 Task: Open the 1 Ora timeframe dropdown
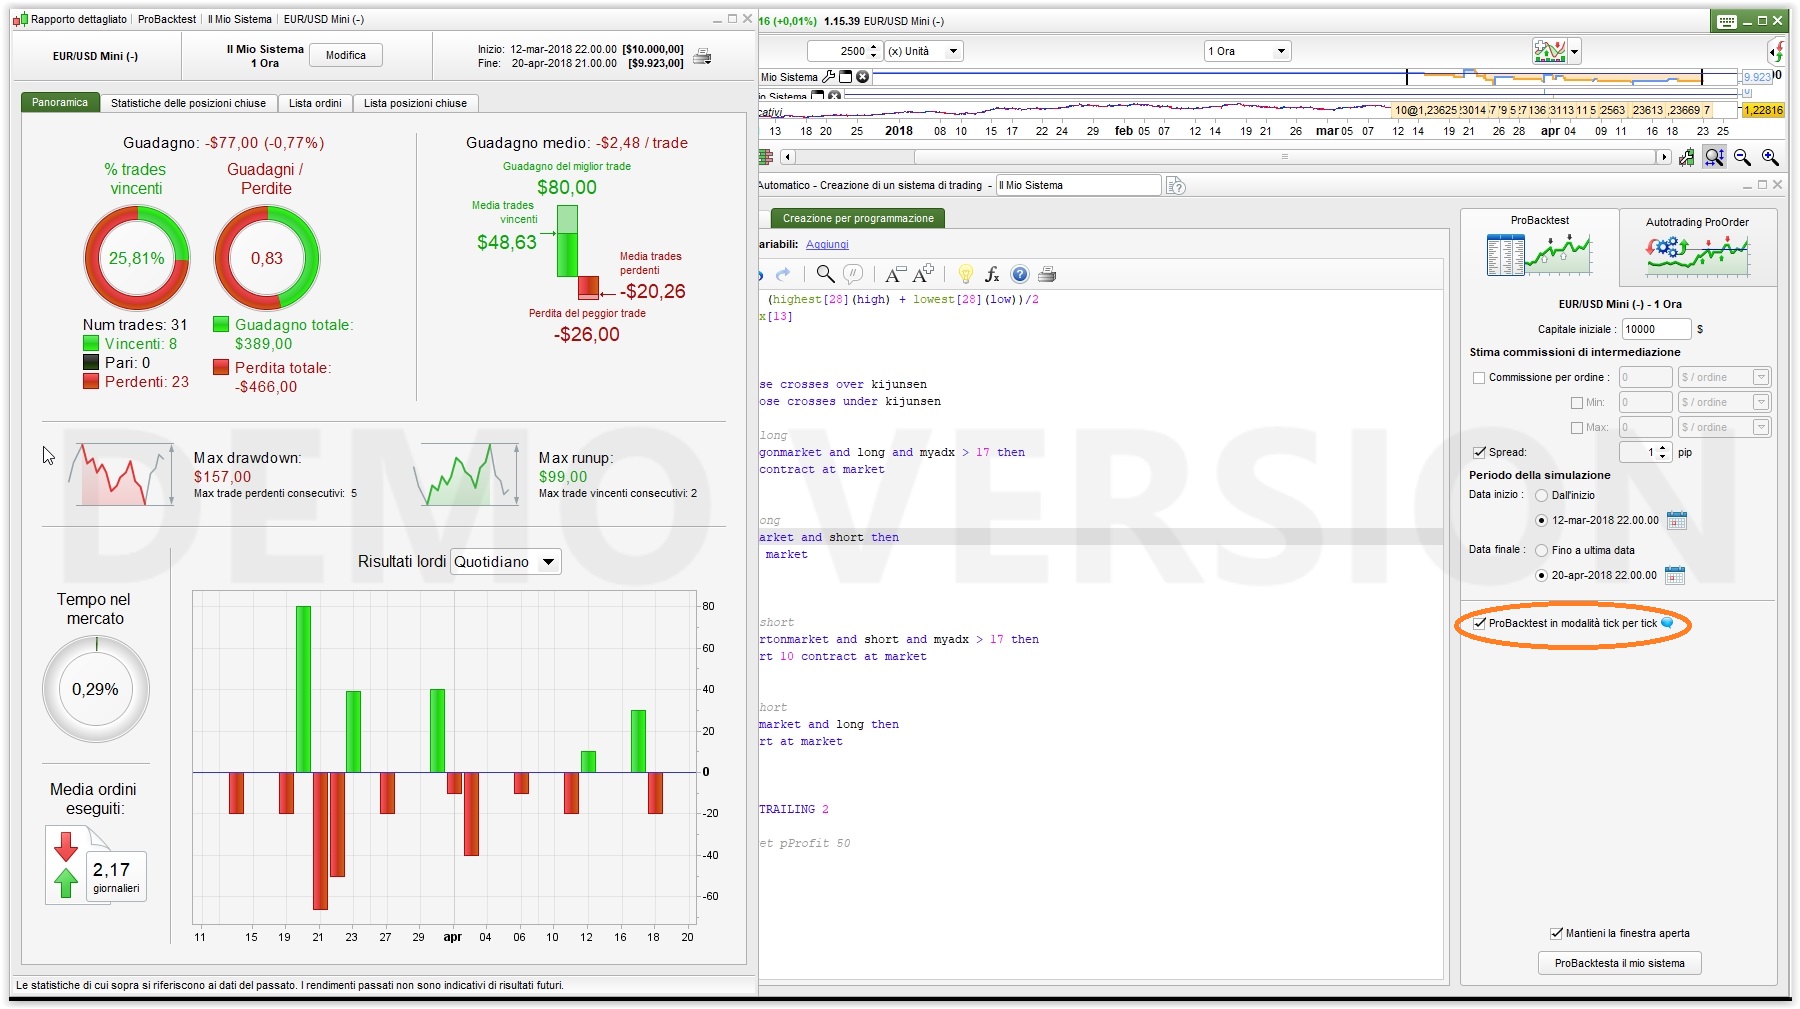point(1248,51)
